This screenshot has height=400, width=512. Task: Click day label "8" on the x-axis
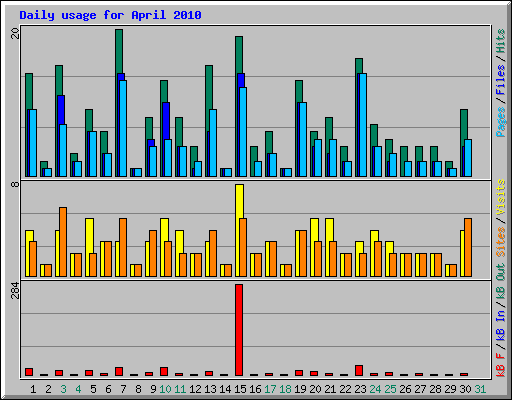[x=138, y=389]
